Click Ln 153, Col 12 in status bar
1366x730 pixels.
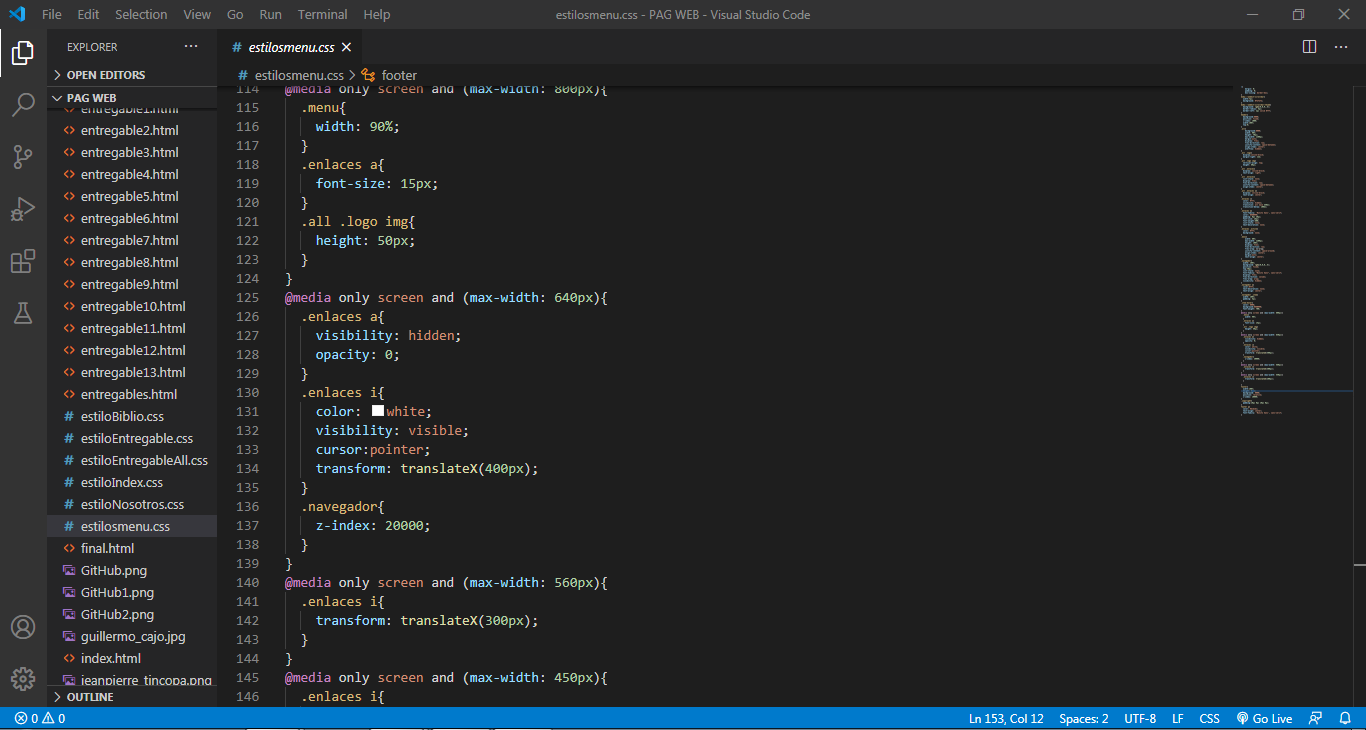coord(1006,718)
